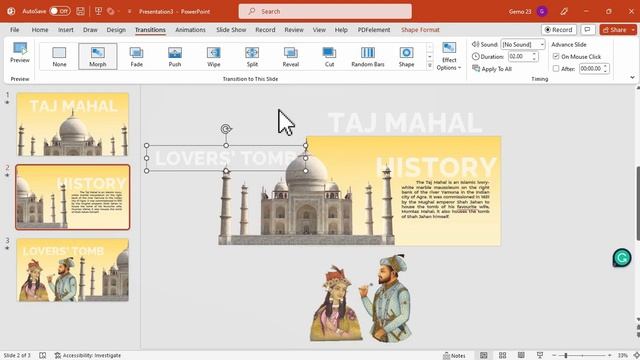This screenshot has width=640, height=360.
Task: Click the Notes button in status bar
Action: click(x=454, y=356)
